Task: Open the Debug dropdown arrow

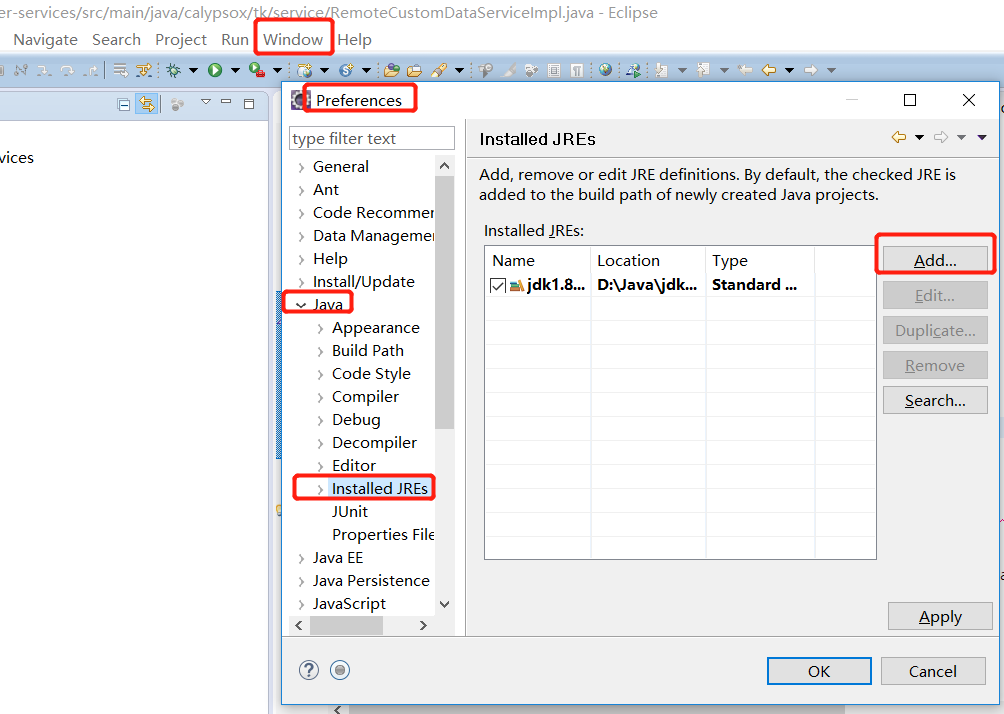Action: (193, 70)
